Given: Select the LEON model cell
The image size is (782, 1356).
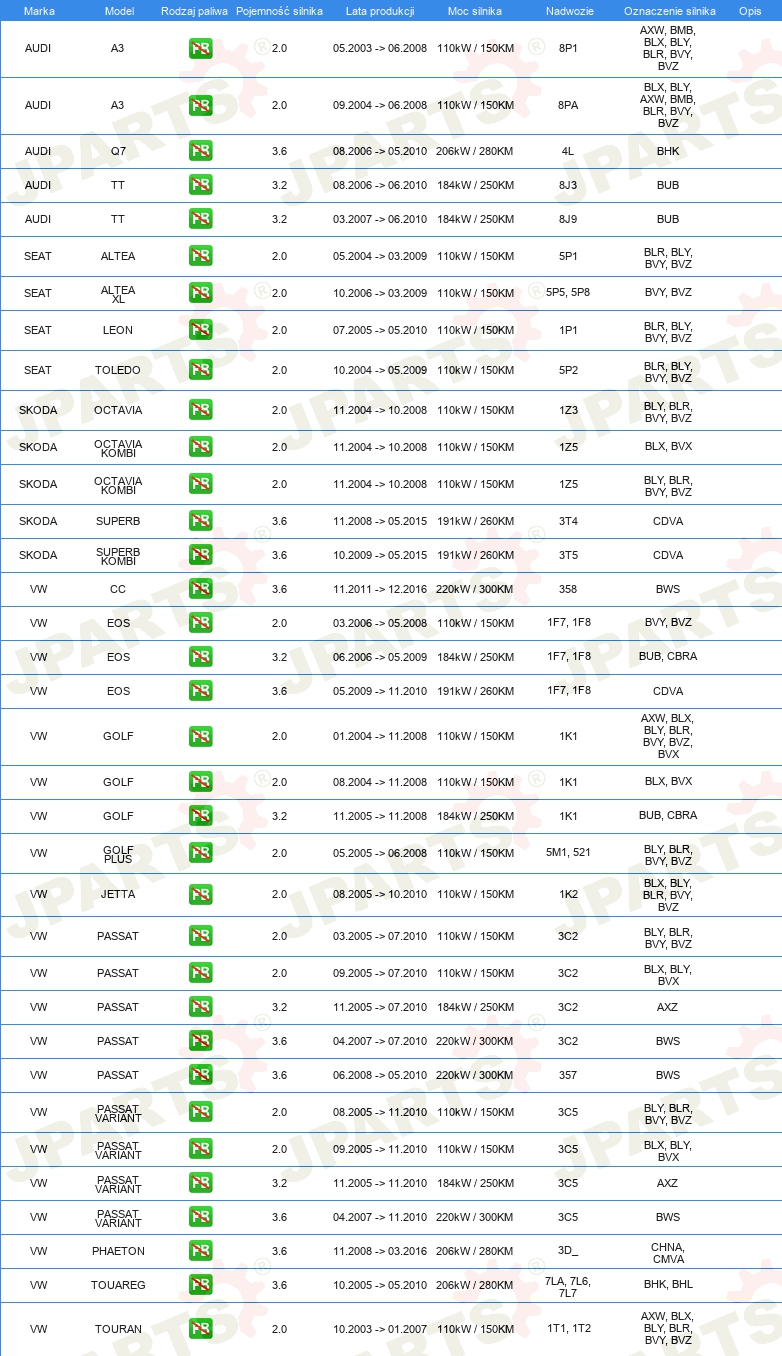Looking at the screenshot, I should (x=118, y=330).
